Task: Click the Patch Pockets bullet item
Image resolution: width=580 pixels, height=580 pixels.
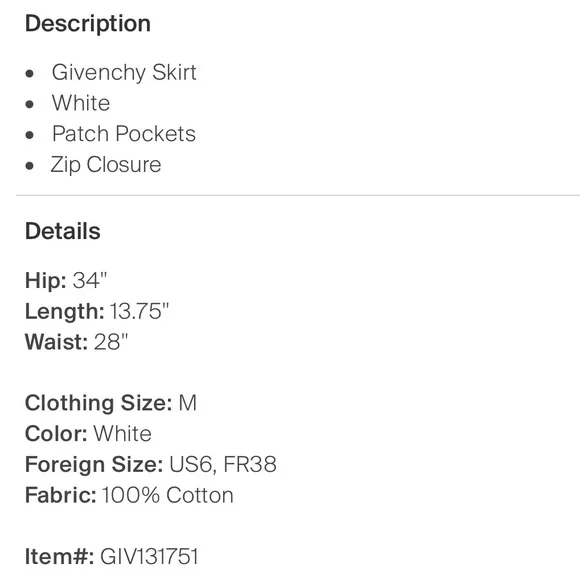Action: pyautogui.click(x=124, y=134)
